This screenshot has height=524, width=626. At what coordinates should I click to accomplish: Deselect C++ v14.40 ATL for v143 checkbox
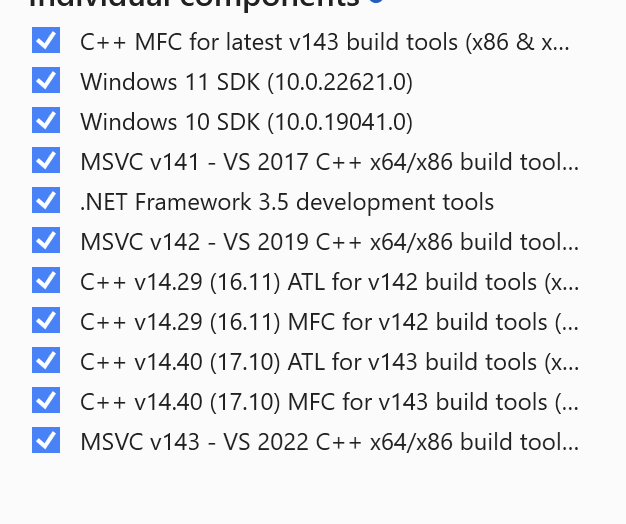coord(46,361)
